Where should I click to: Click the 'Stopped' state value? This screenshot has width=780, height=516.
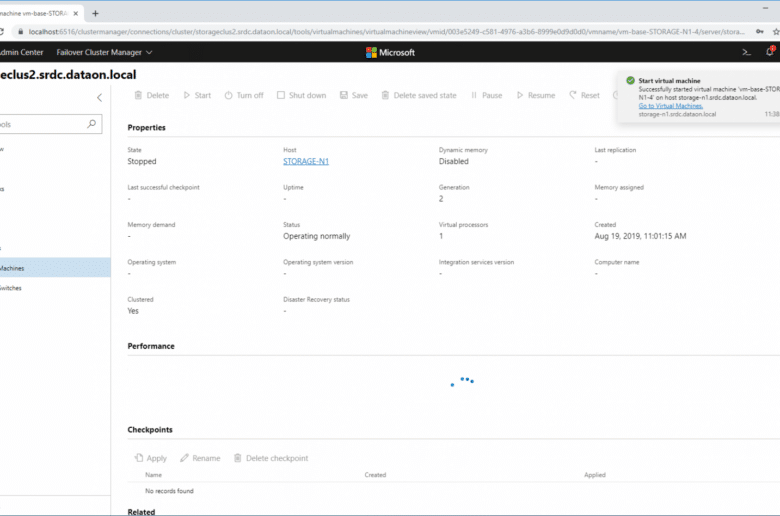[x=142, y=161]
